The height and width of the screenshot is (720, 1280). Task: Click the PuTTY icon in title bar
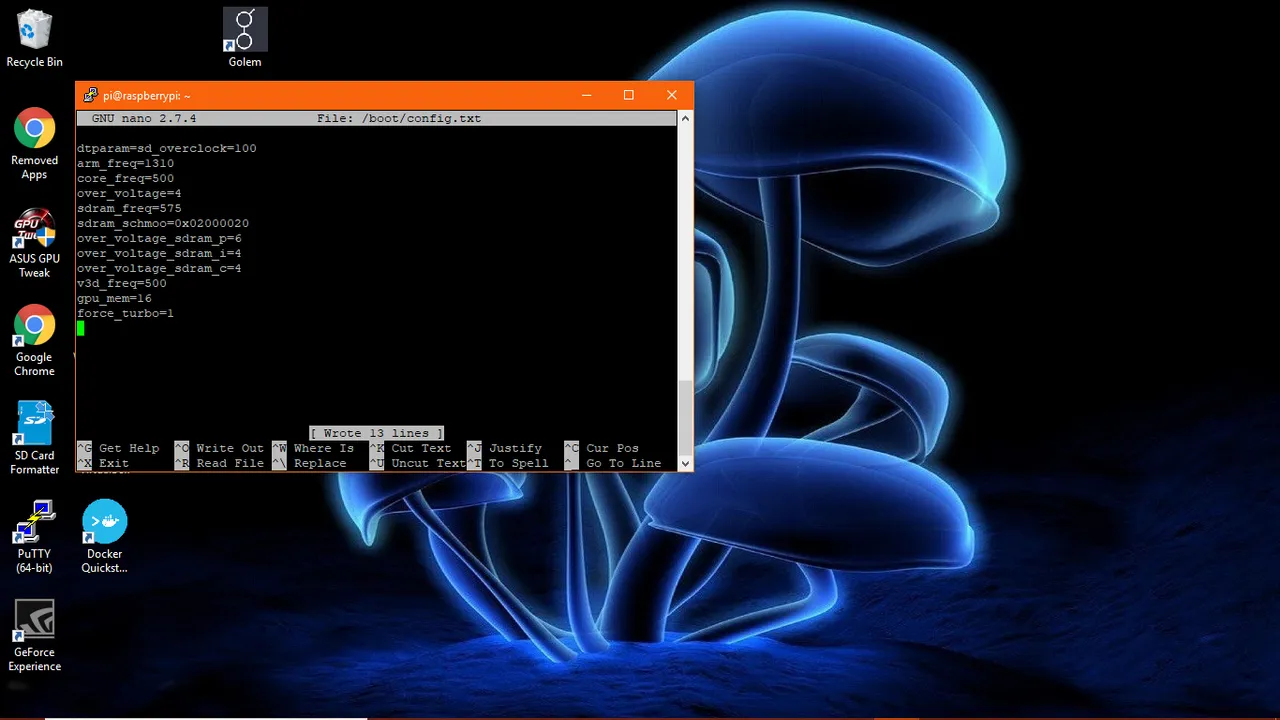pos(90,95)
